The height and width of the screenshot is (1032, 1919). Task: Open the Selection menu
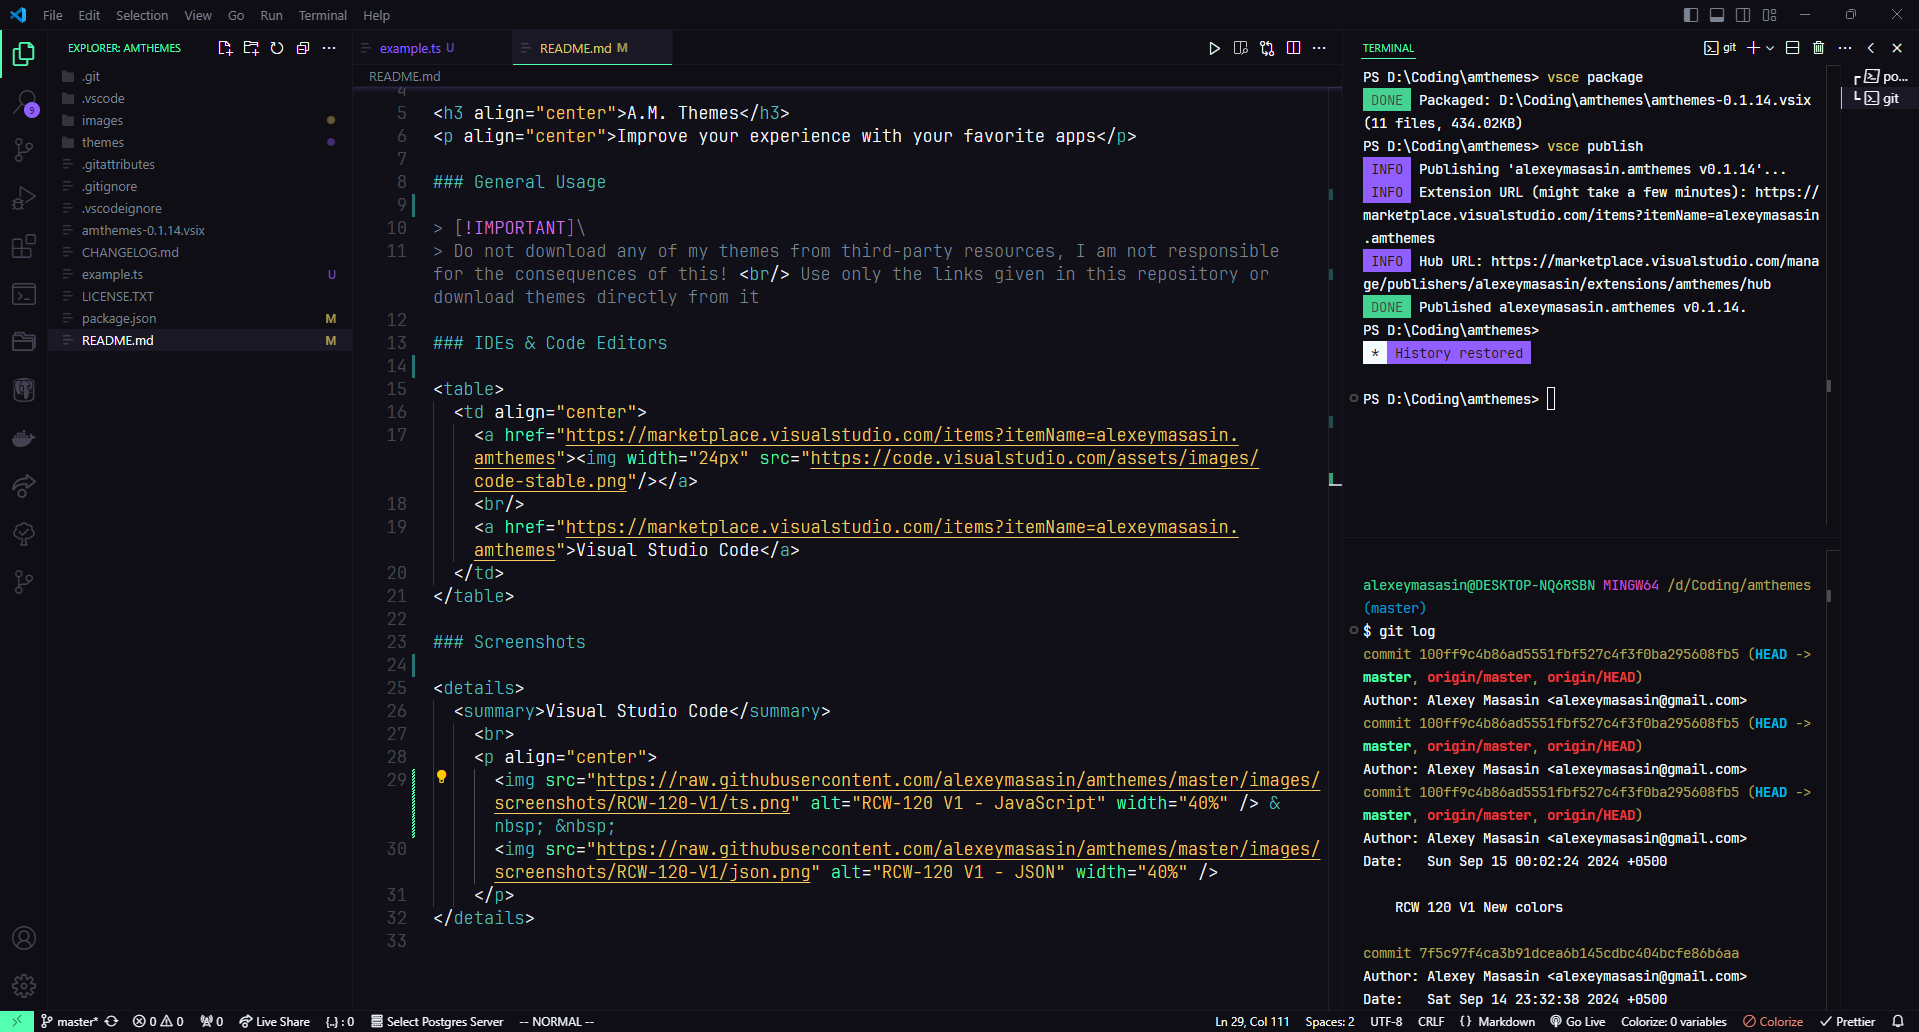(142, 15)
